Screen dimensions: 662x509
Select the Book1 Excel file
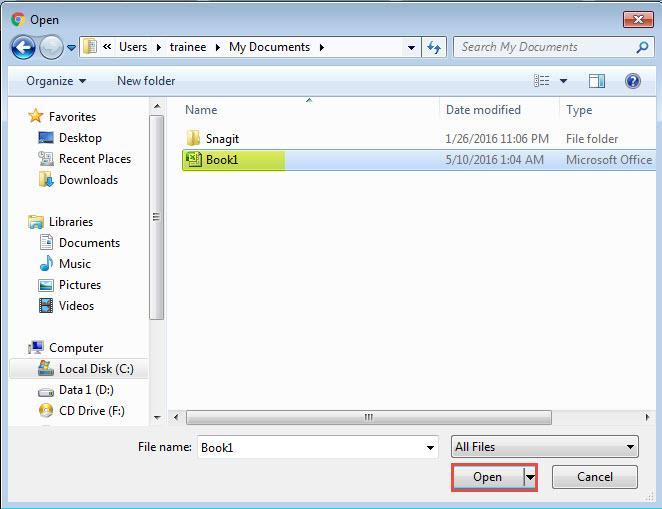419,160
